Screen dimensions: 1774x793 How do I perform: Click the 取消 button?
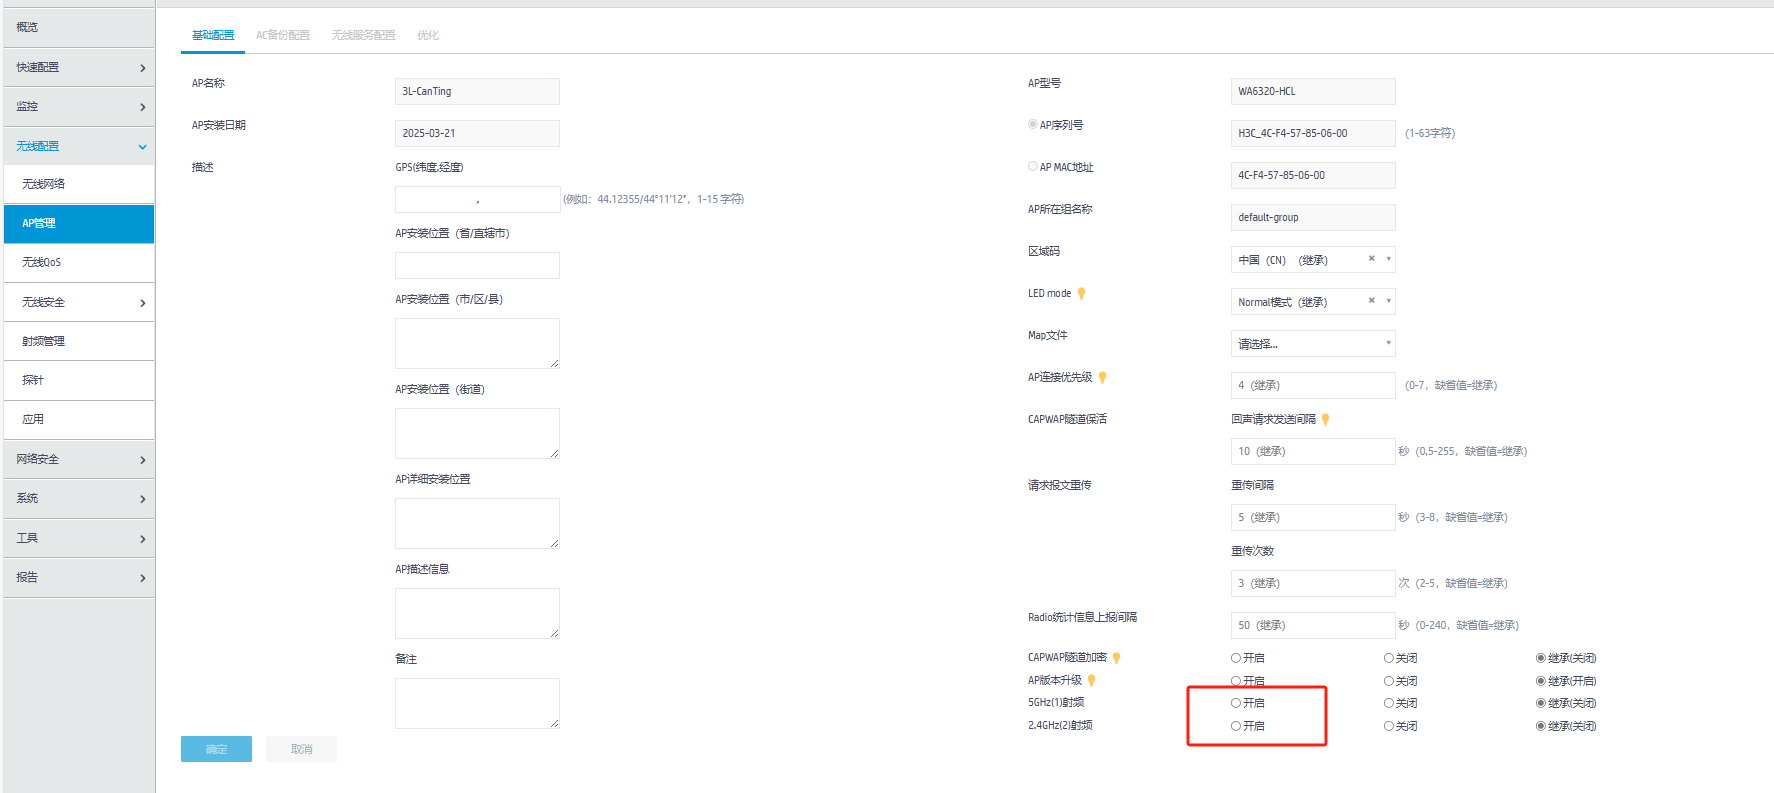301,749
